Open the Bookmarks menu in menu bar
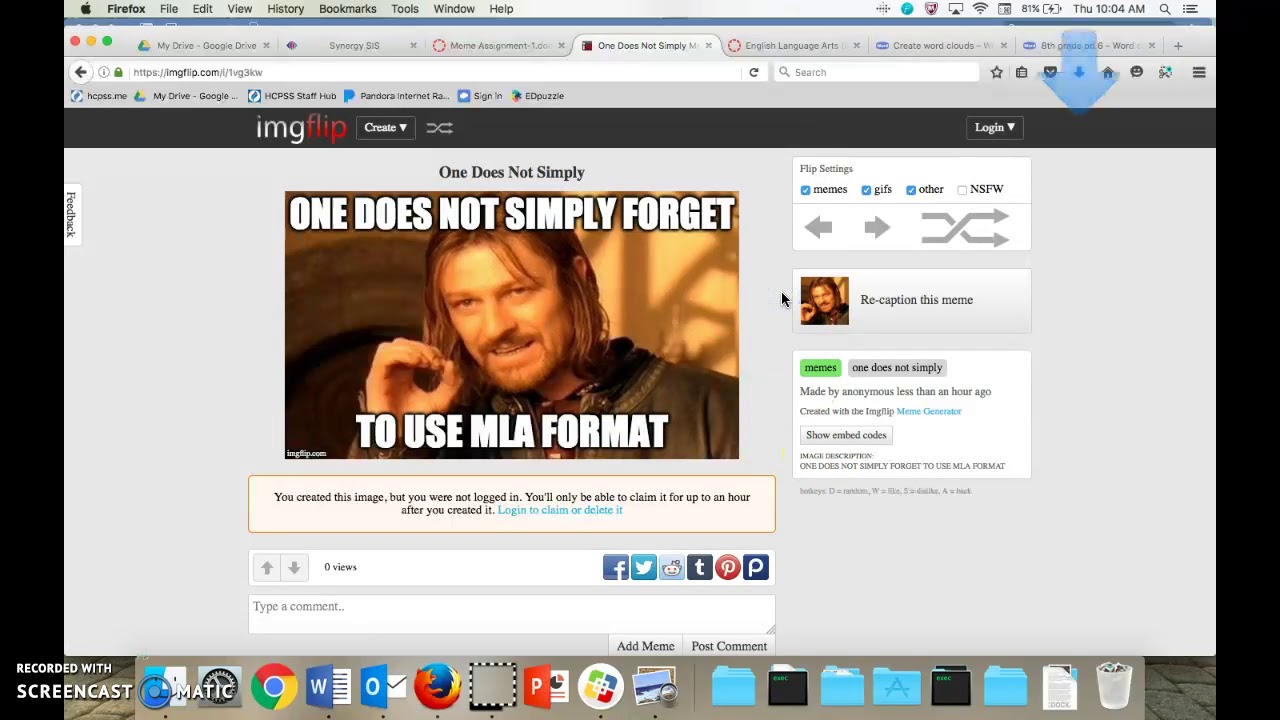This screenshot has width=1280, height=720. tap(348, 9)
